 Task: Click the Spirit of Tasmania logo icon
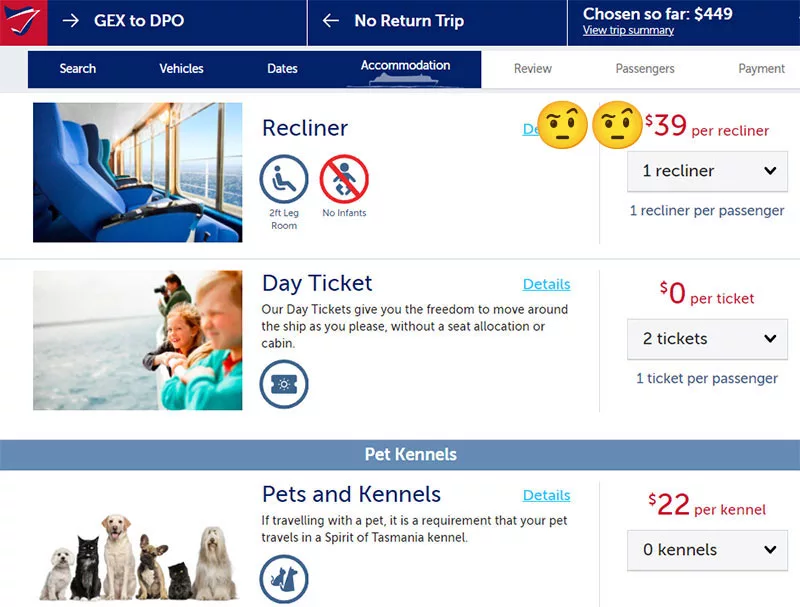pyautogui.click(x=23, y=21)
